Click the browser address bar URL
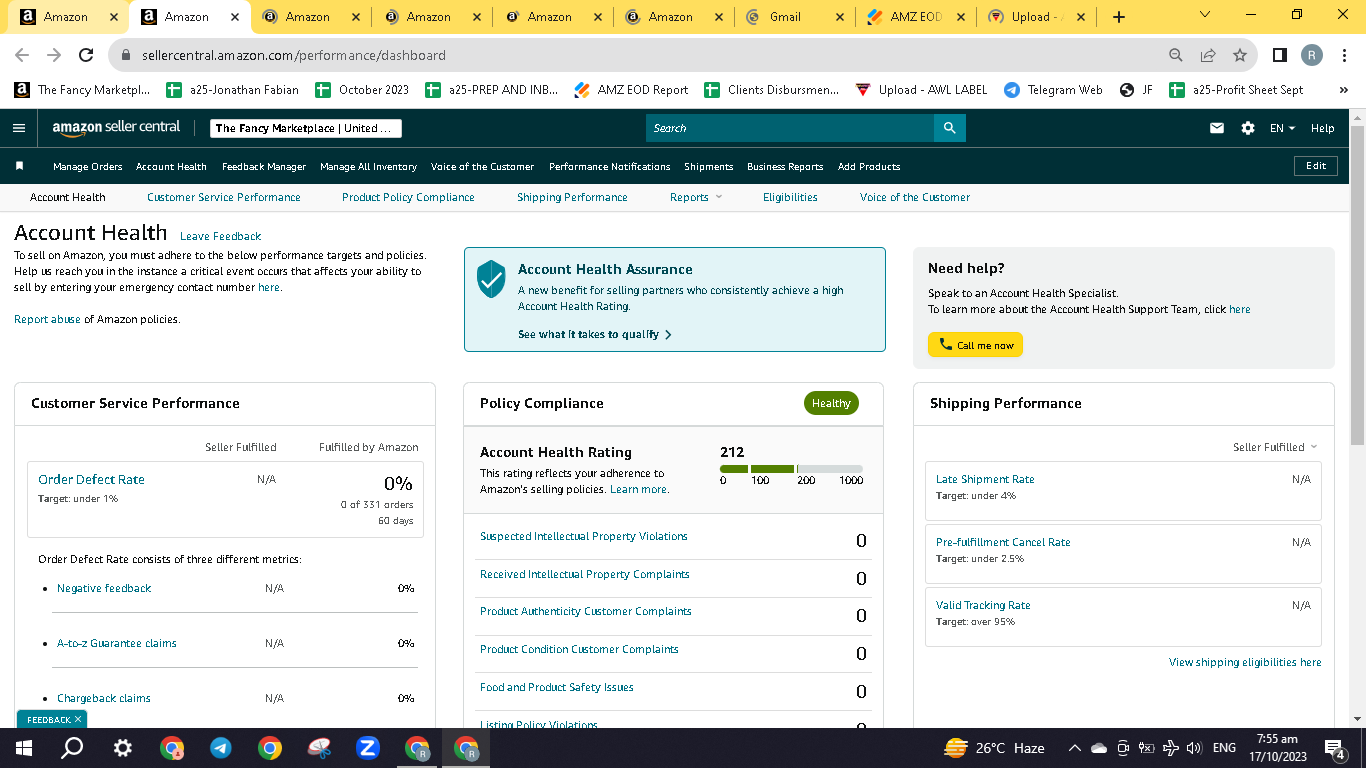This screenshot has height=768, width=1366. tap(294, 55)
